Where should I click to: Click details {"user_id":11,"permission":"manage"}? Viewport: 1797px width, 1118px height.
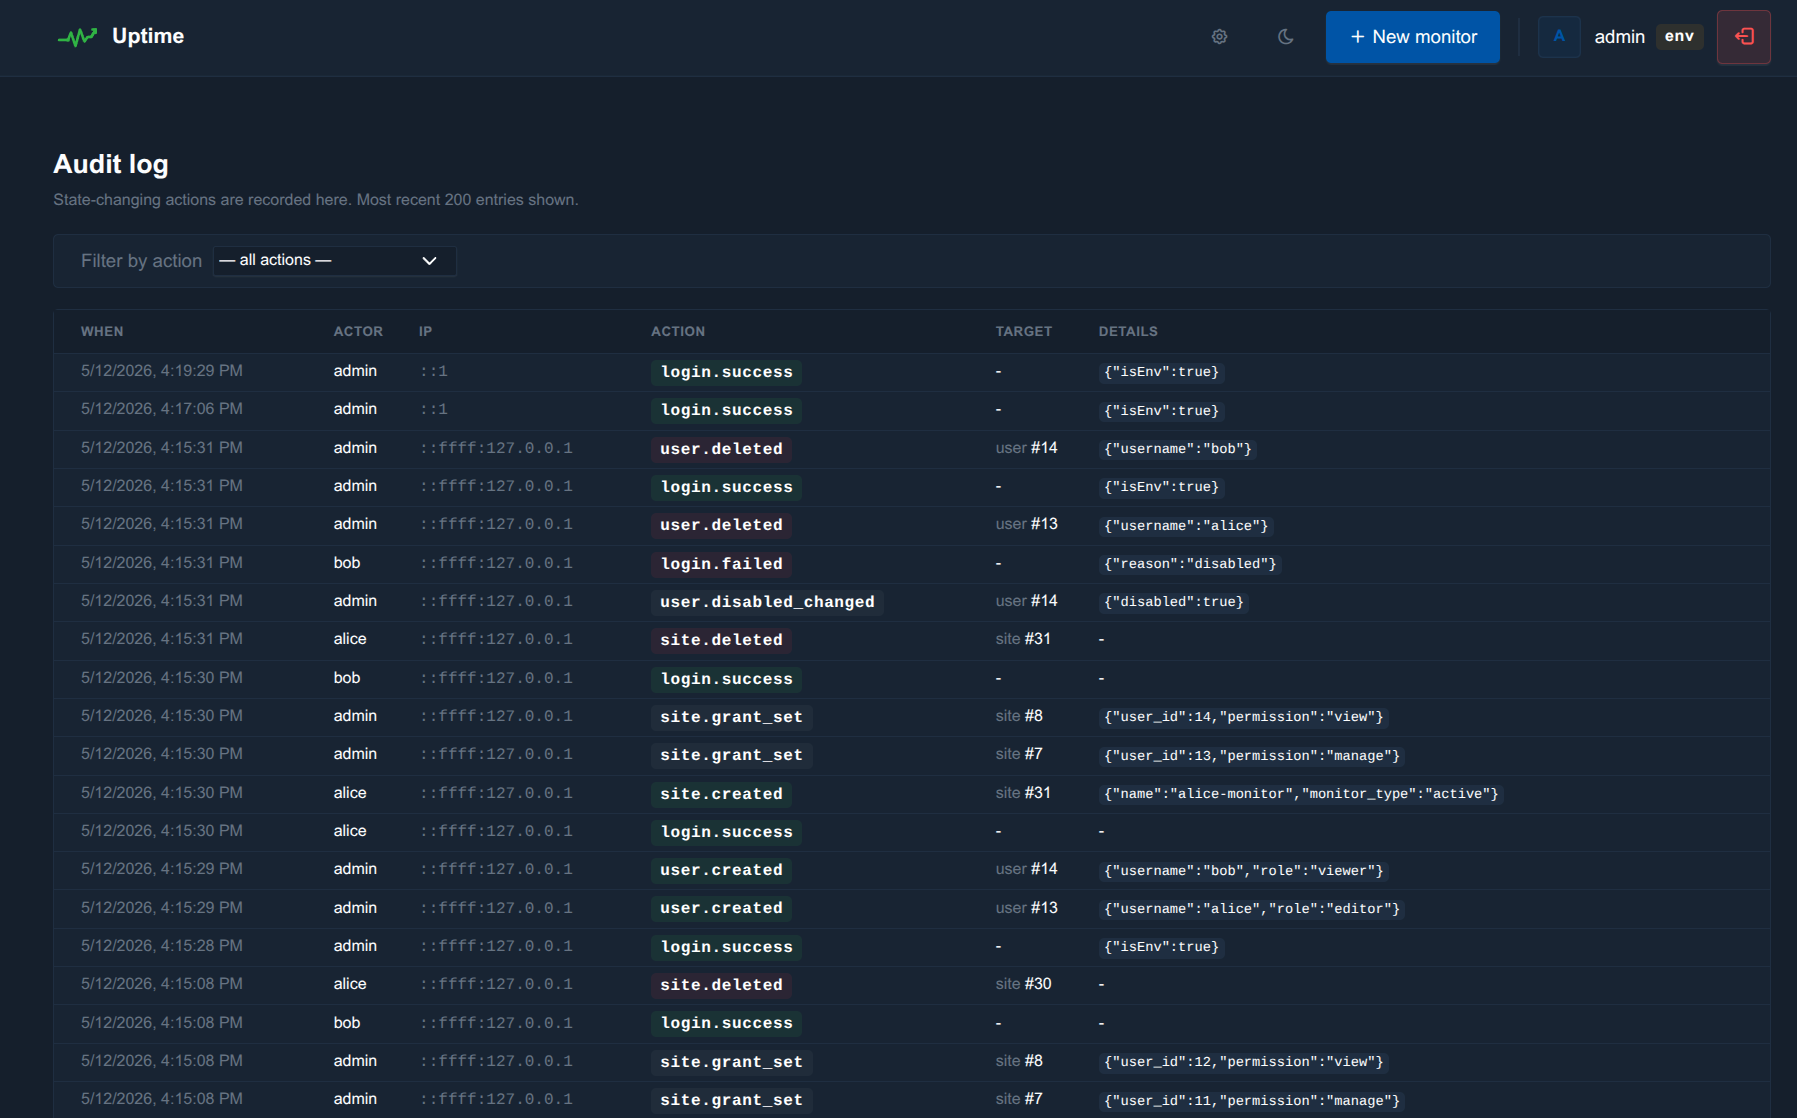click(1252, 1101)
